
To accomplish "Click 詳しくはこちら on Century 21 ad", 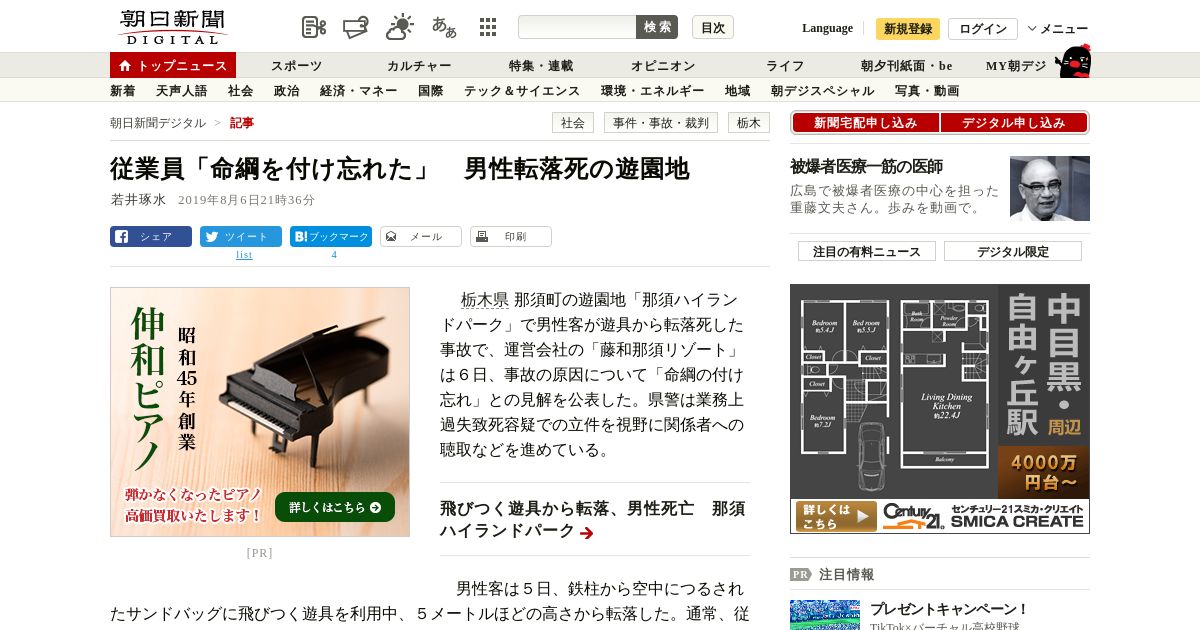I will (x=836, y=516).
